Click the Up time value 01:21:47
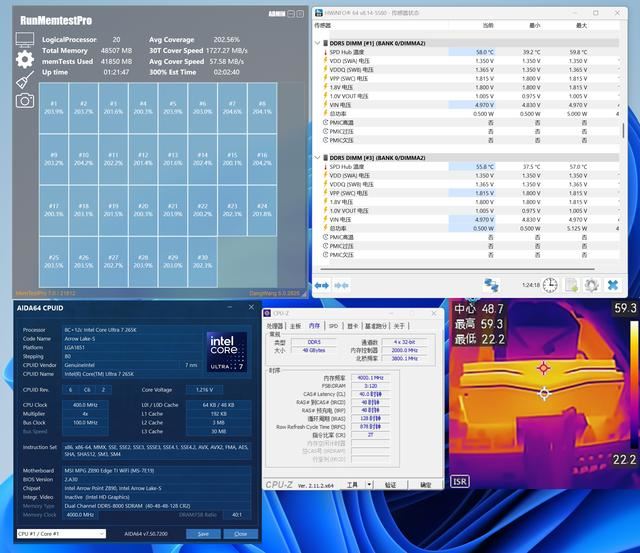The height and width of the screenshot is (553, 640). [116, 72]
